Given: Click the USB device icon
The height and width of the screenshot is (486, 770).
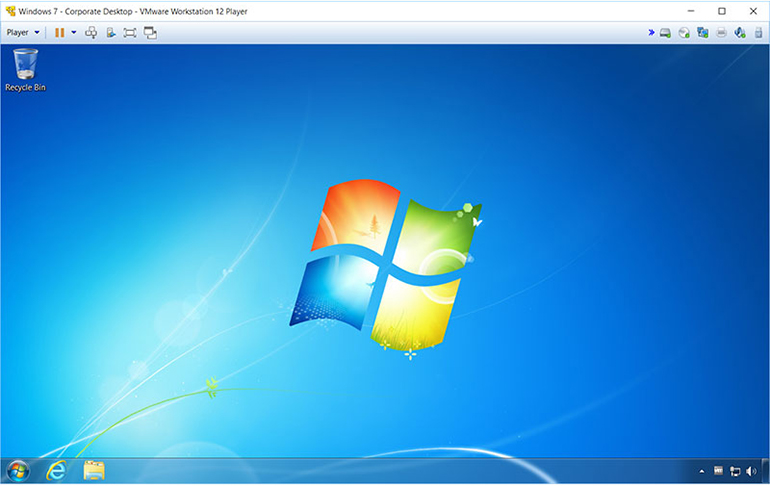Looking at the screenshot, I should (758, 32).
